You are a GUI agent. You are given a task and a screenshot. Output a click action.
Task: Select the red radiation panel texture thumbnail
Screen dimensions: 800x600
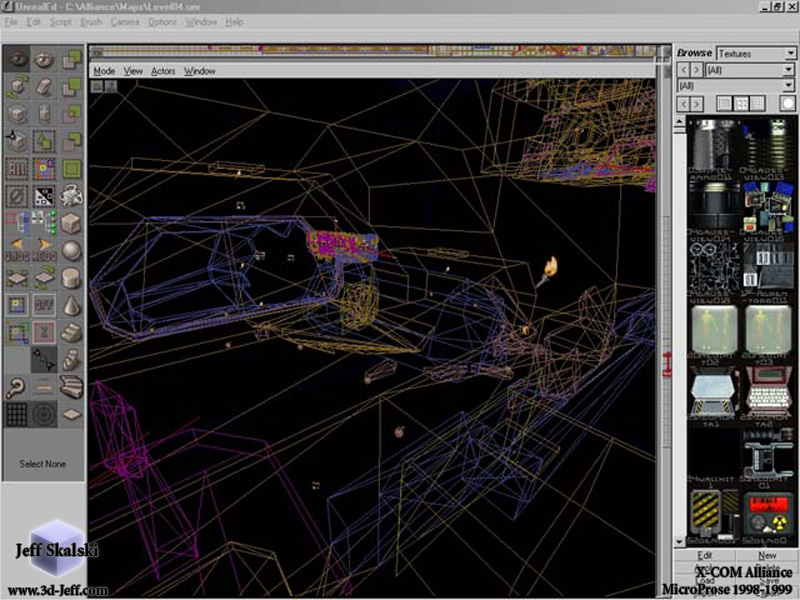point(768,514)
